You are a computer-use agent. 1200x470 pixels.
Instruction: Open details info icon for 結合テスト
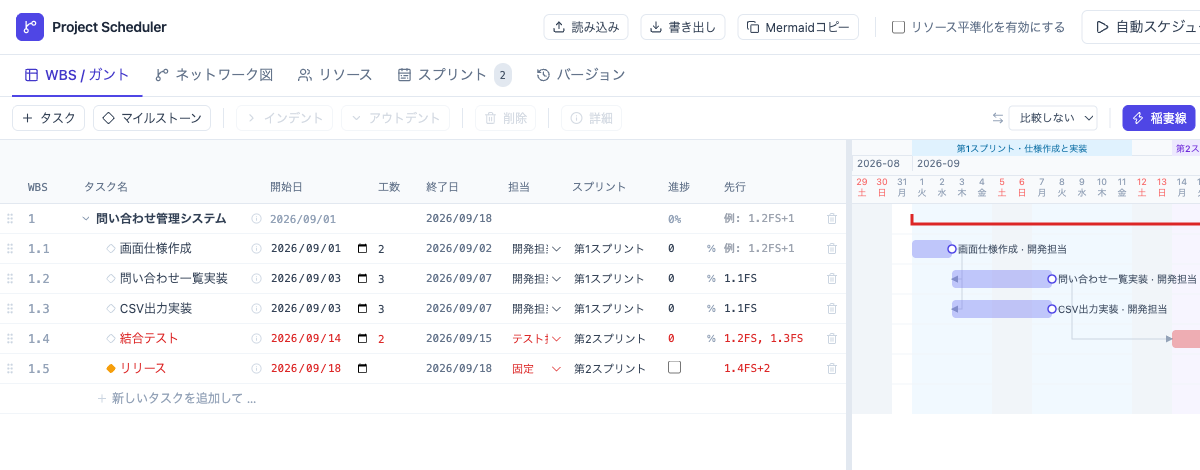(x=256, y=339)
